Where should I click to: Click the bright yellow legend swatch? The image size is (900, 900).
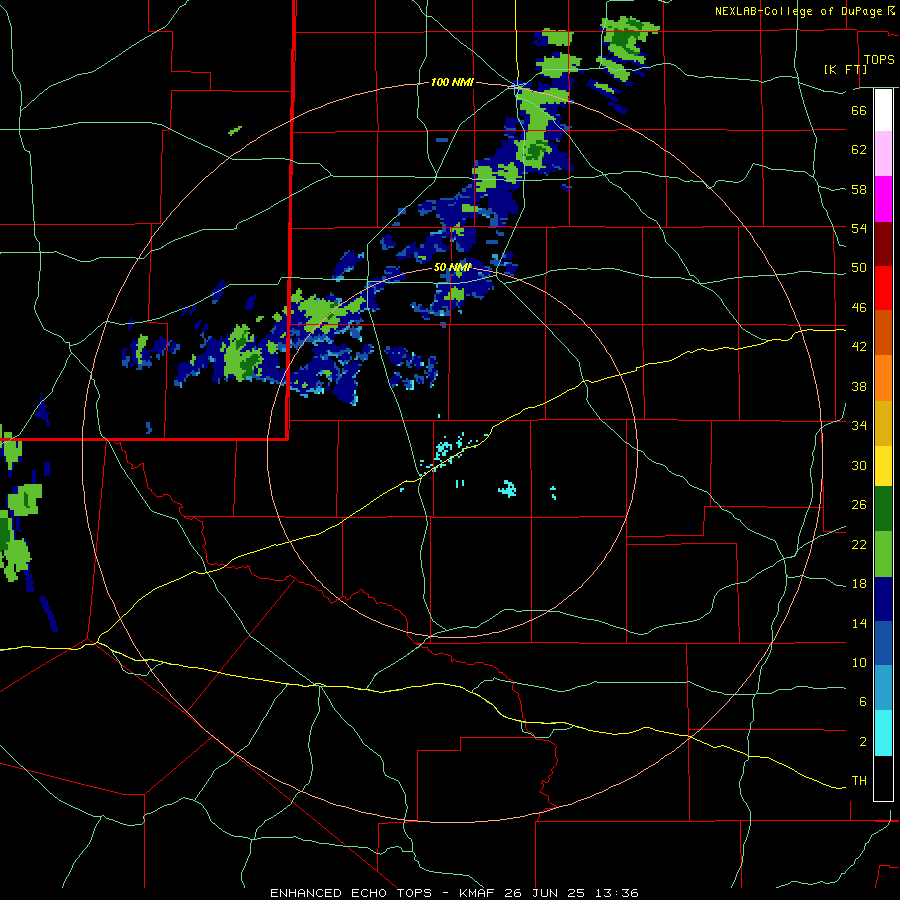coord(883,465)
